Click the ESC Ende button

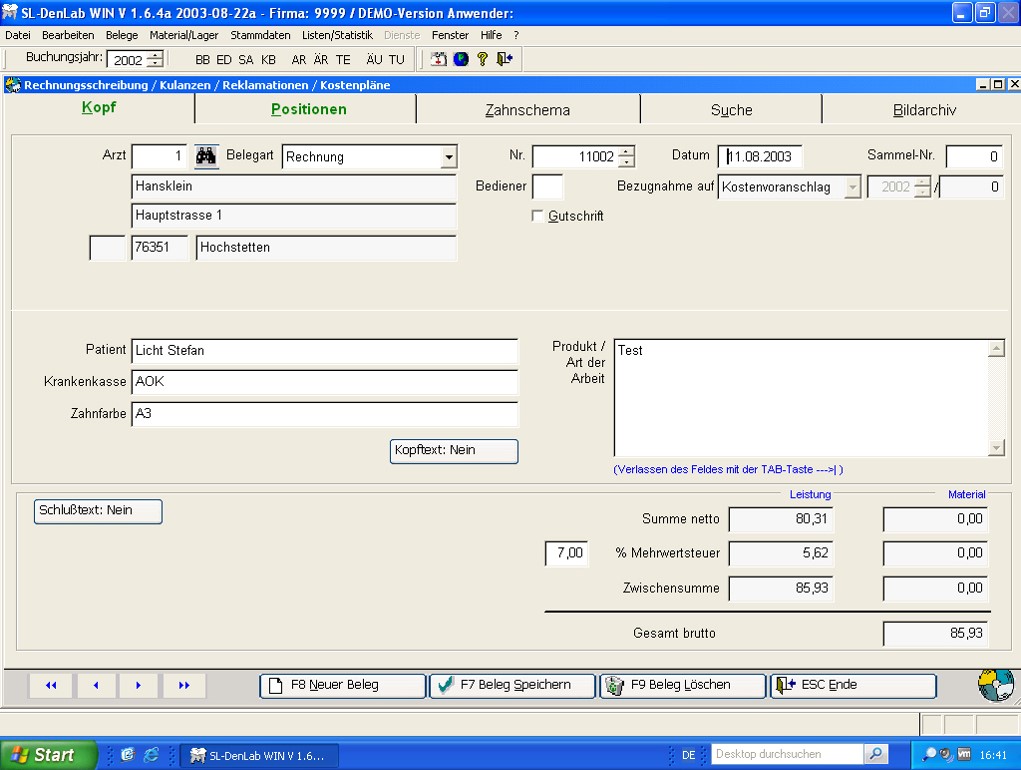(853, 685)
